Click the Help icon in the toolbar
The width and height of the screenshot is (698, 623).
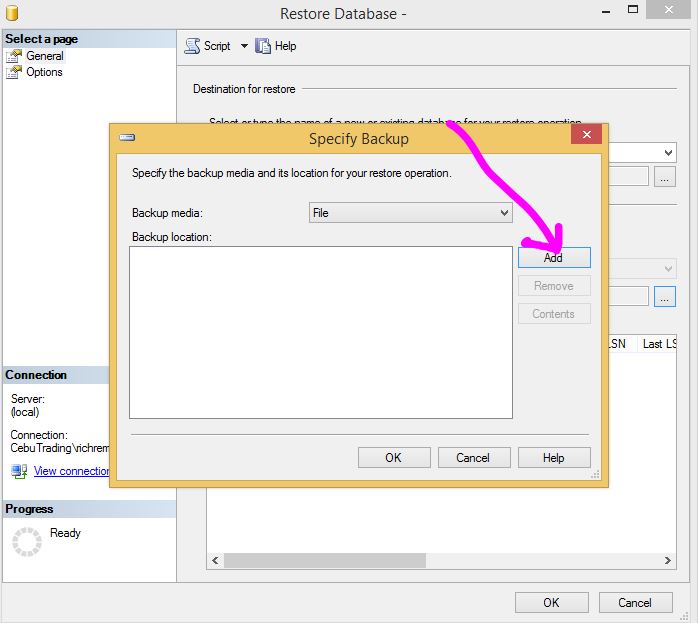point(264,46)
